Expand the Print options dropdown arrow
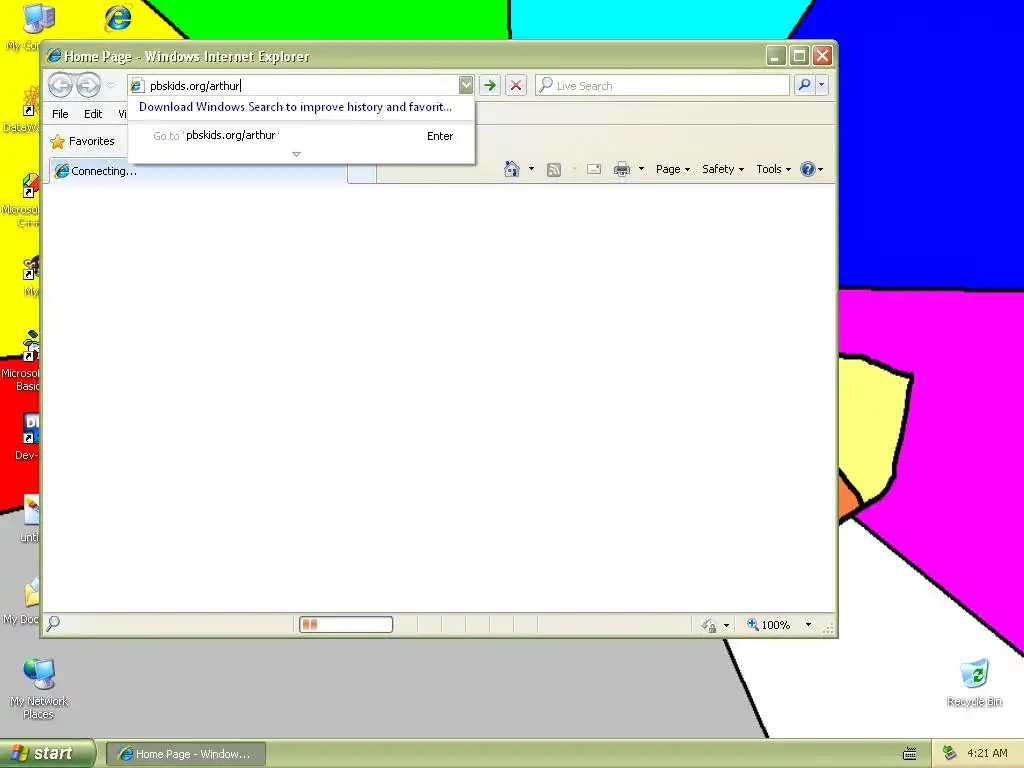Image resolution: width=1024 pixels, height=768 pixels. (x=641, y=169)
